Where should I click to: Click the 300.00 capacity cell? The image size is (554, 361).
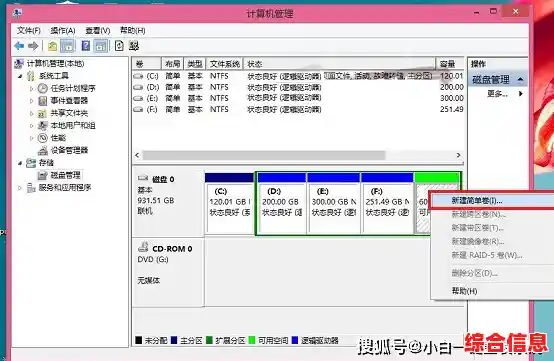pos(452,98)
